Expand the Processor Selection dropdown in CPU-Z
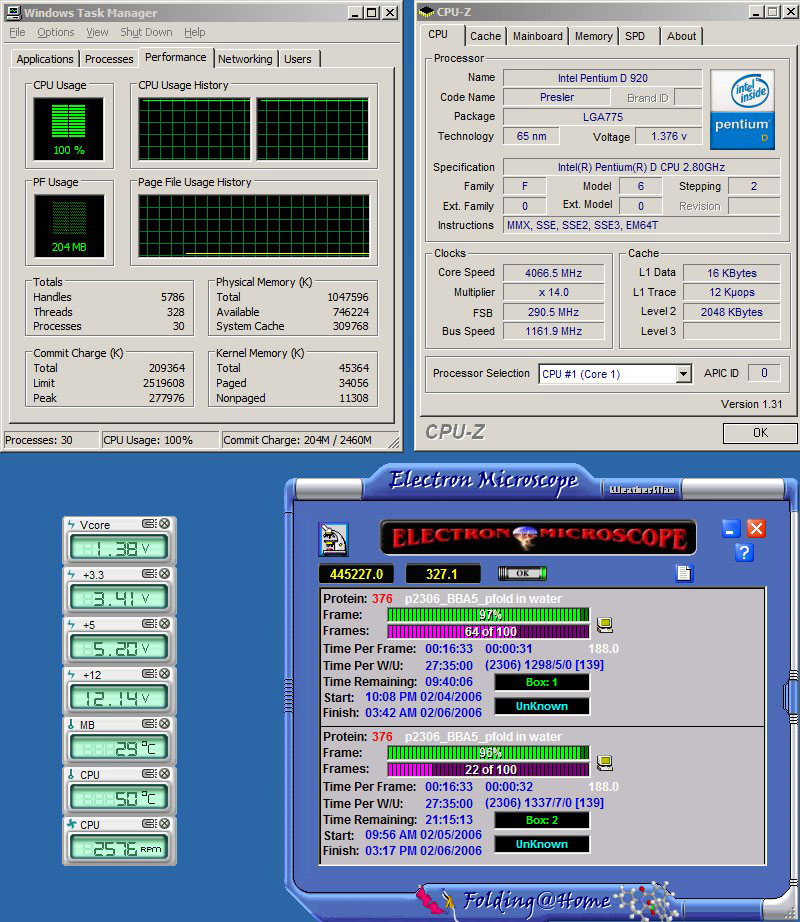 [683, 373]
